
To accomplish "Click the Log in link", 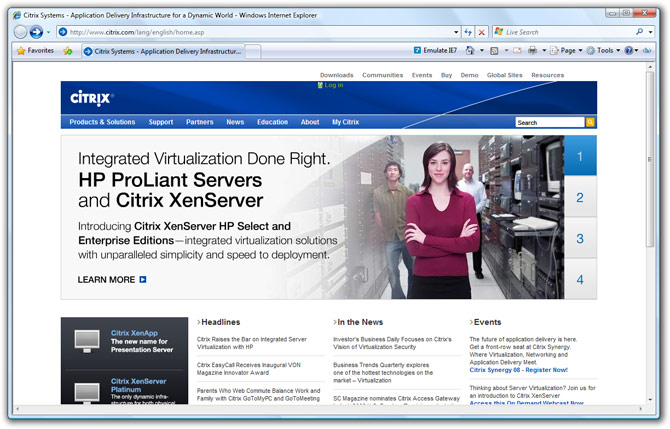I will [331, 85].
